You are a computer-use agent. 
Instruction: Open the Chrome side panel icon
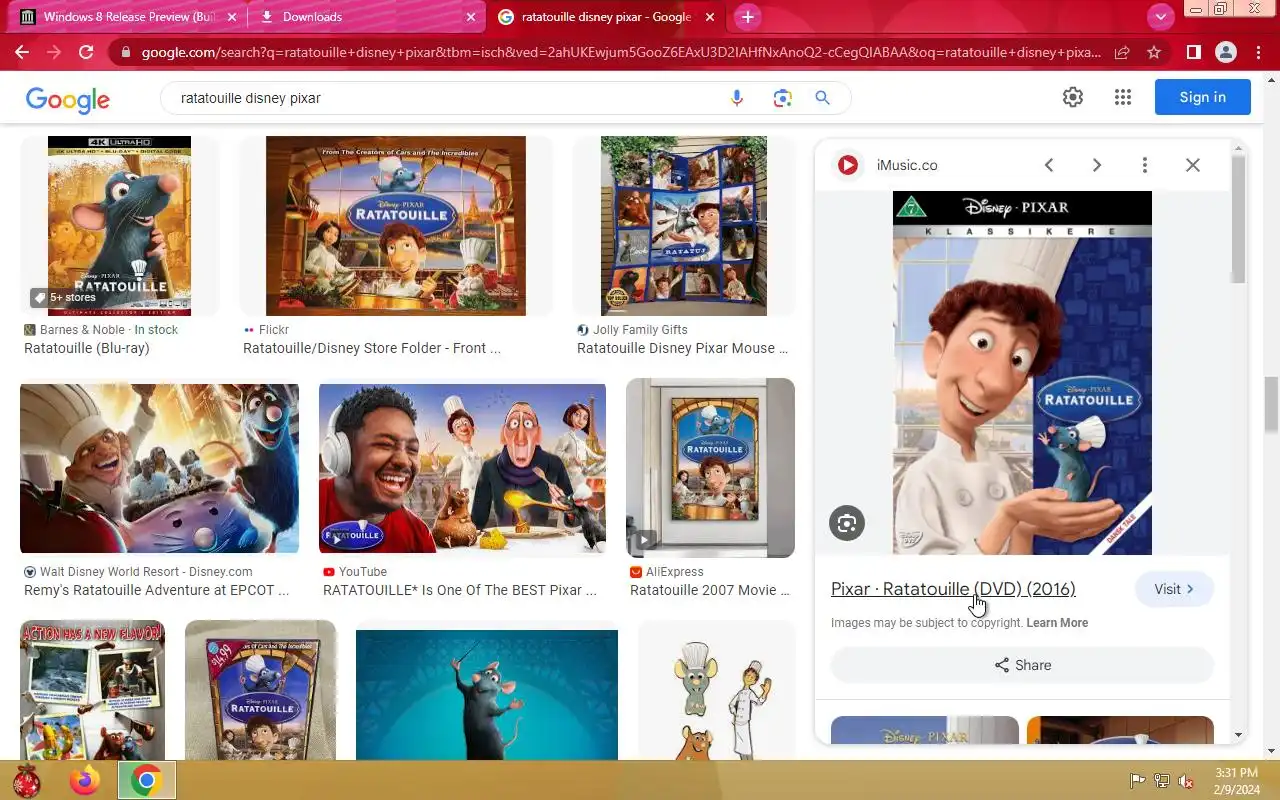(1193, 52)
